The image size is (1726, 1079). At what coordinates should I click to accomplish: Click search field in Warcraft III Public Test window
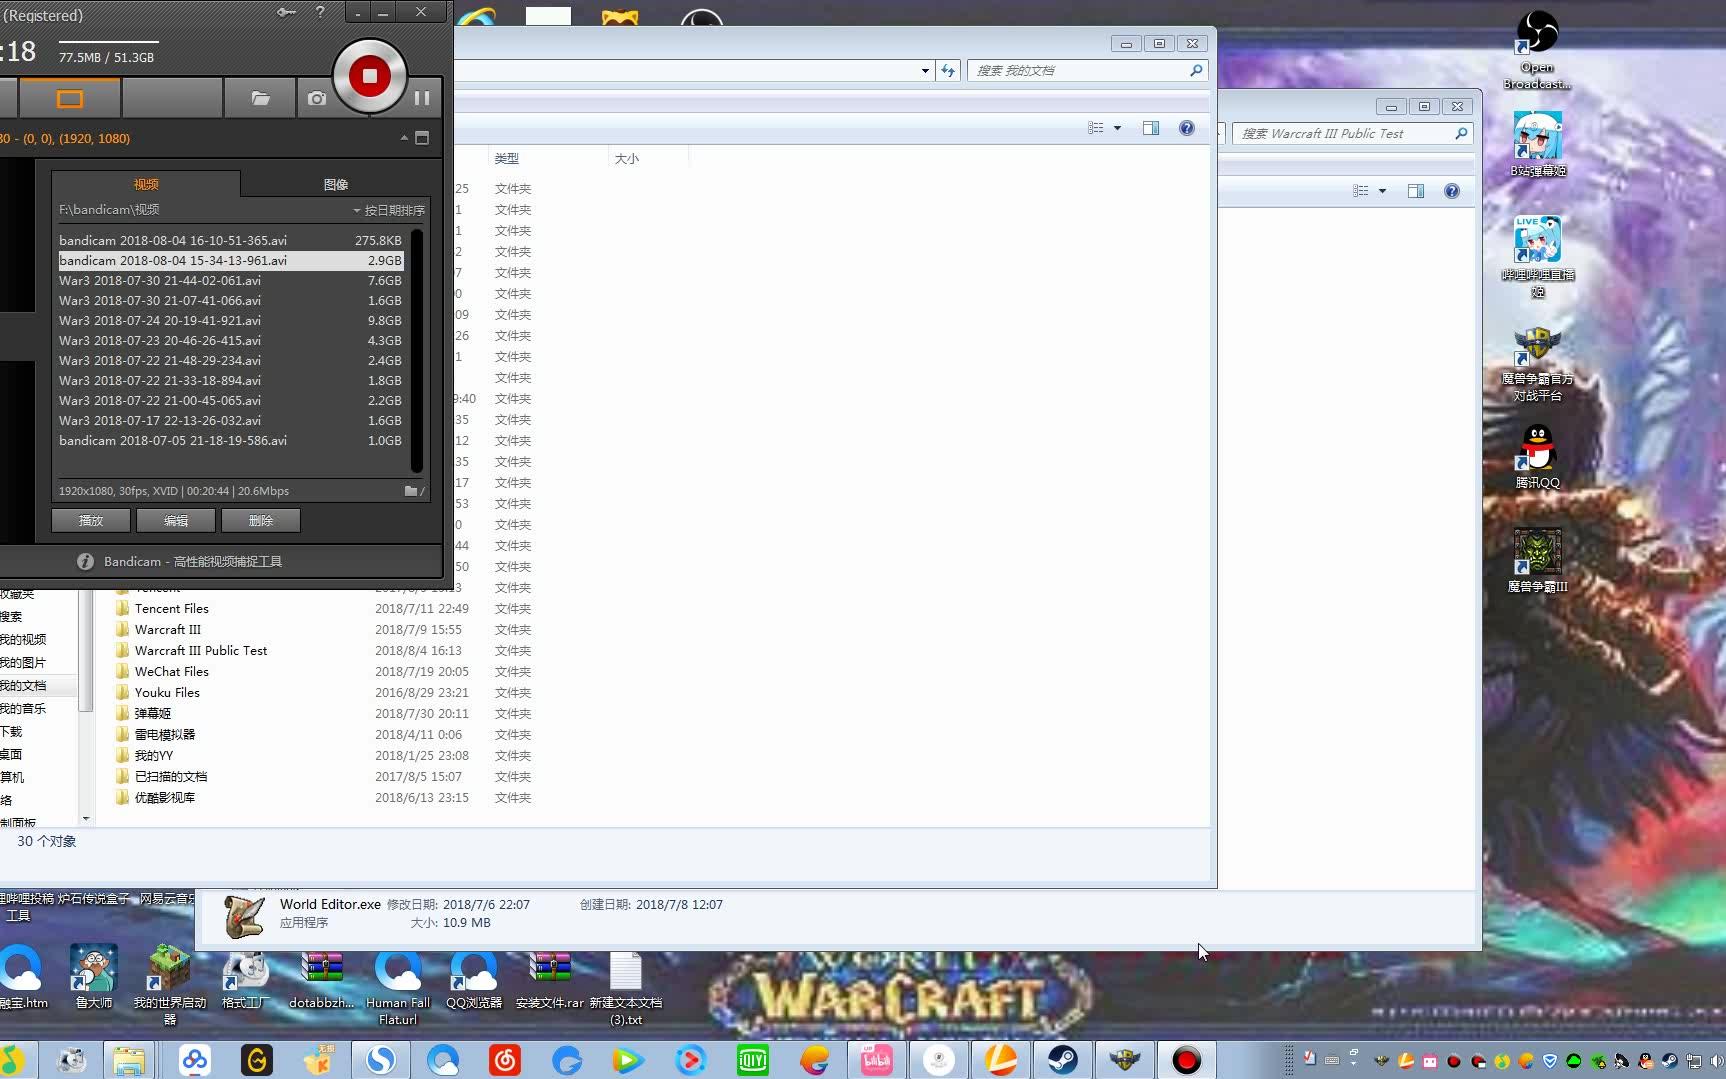coord(1345,133)
